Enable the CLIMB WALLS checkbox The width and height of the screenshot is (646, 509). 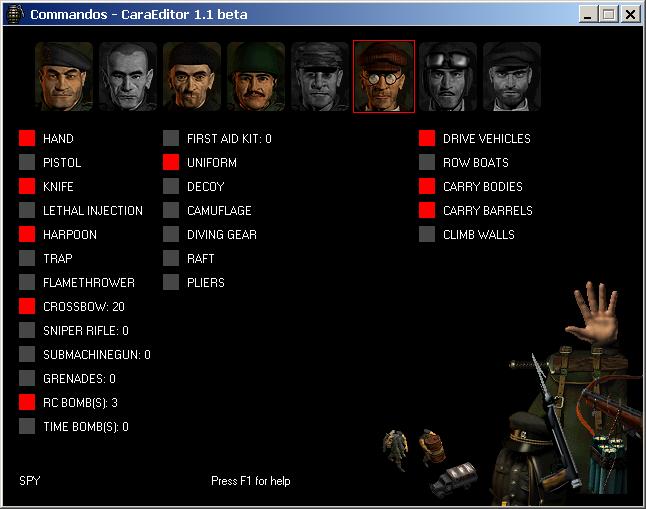tap(427, 234)
